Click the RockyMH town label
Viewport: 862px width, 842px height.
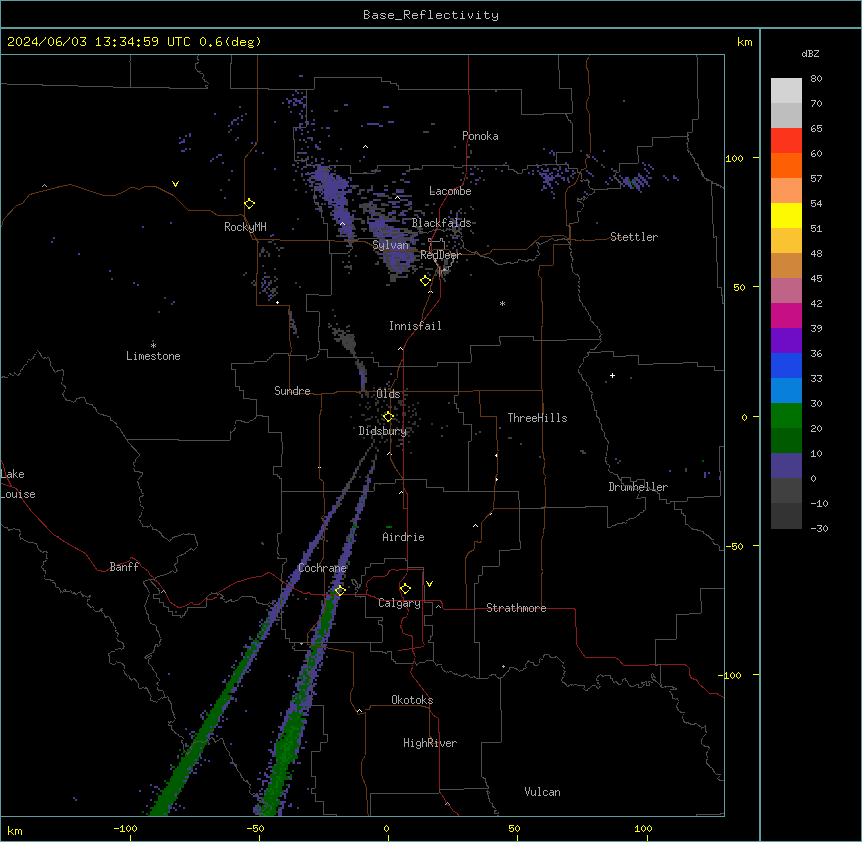(245, 227)
